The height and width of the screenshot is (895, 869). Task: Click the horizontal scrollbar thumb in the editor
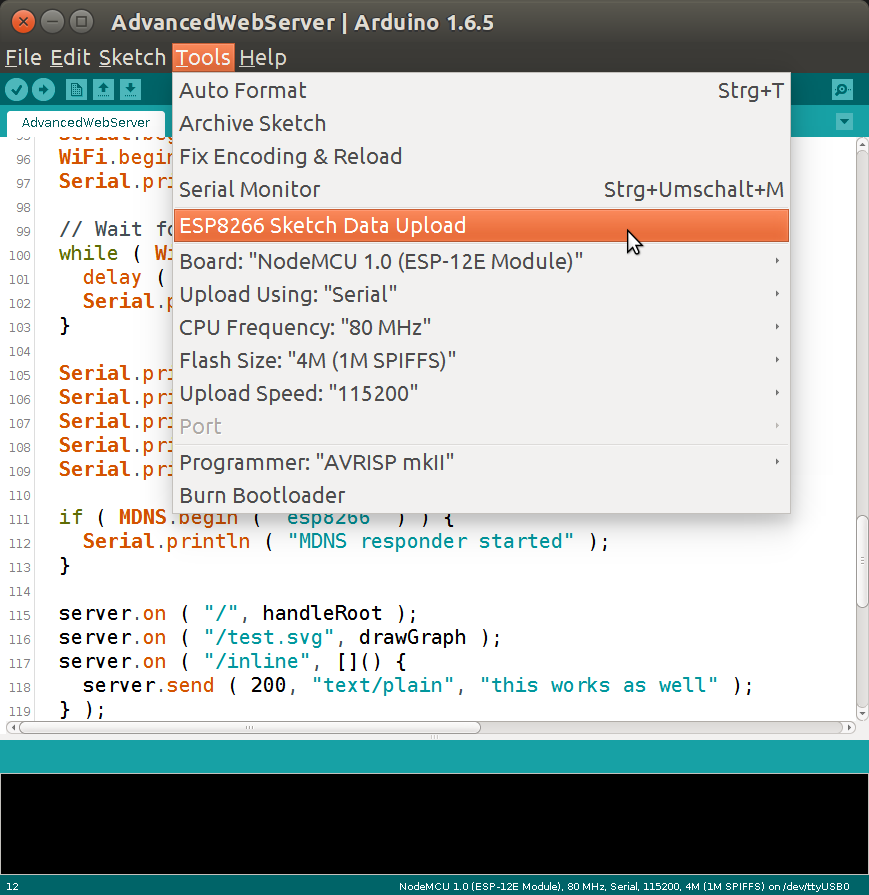tap(250, 727)
